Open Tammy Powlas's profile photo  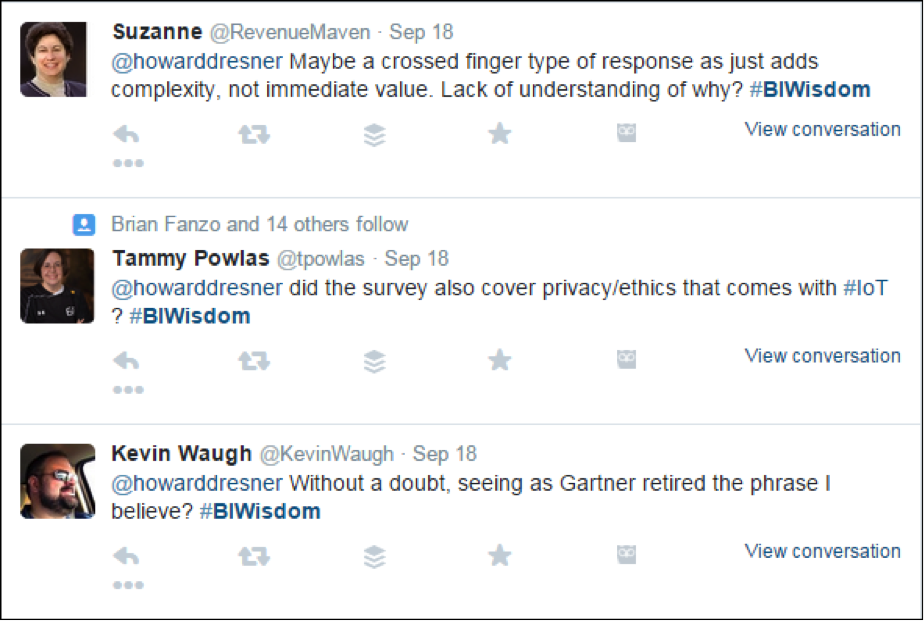coord(57,286)
